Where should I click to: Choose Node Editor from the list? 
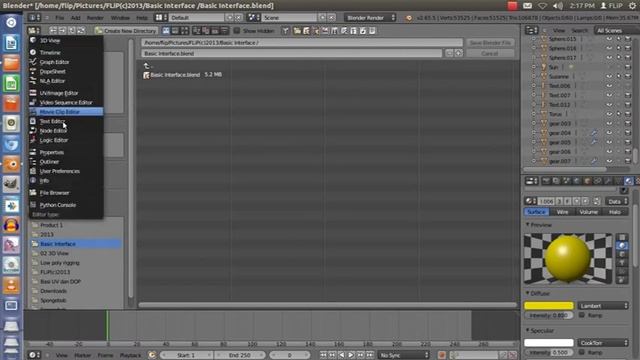65,131
